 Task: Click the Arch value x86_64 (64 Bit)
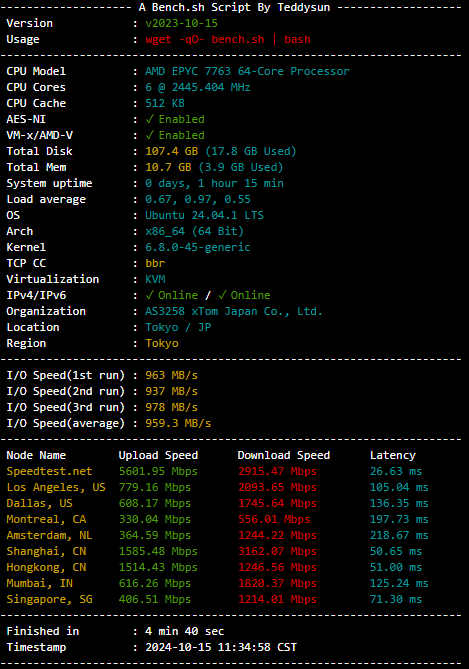[x=194, y=231]
